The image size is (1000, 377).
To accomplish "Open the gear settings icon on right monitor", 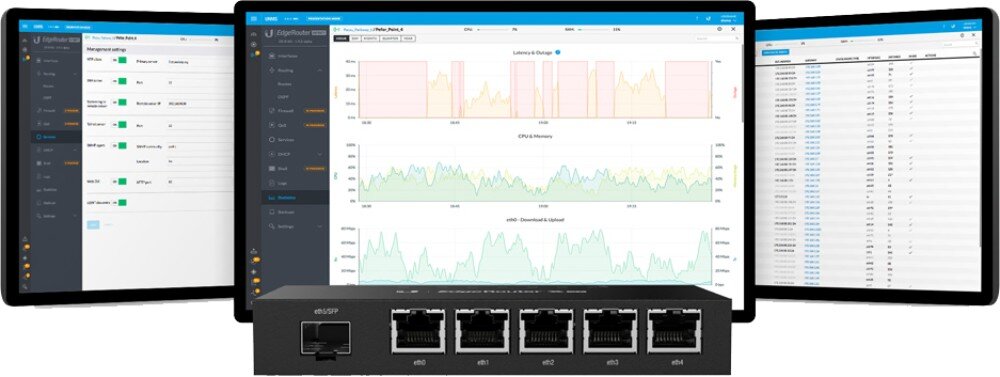I will 962,35.
